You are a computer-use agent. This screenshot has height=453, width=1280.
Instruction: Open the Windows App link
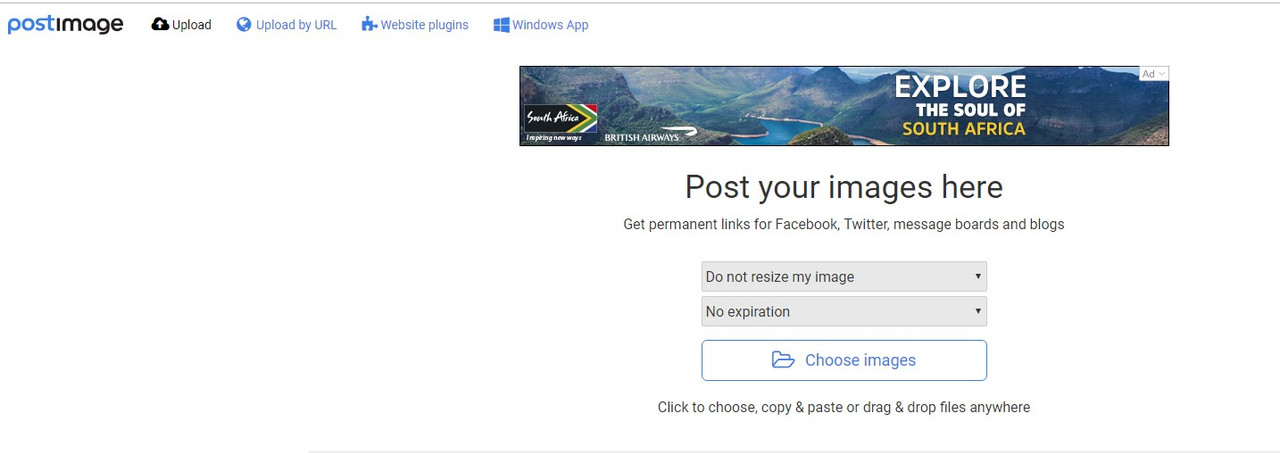(541, 25)
